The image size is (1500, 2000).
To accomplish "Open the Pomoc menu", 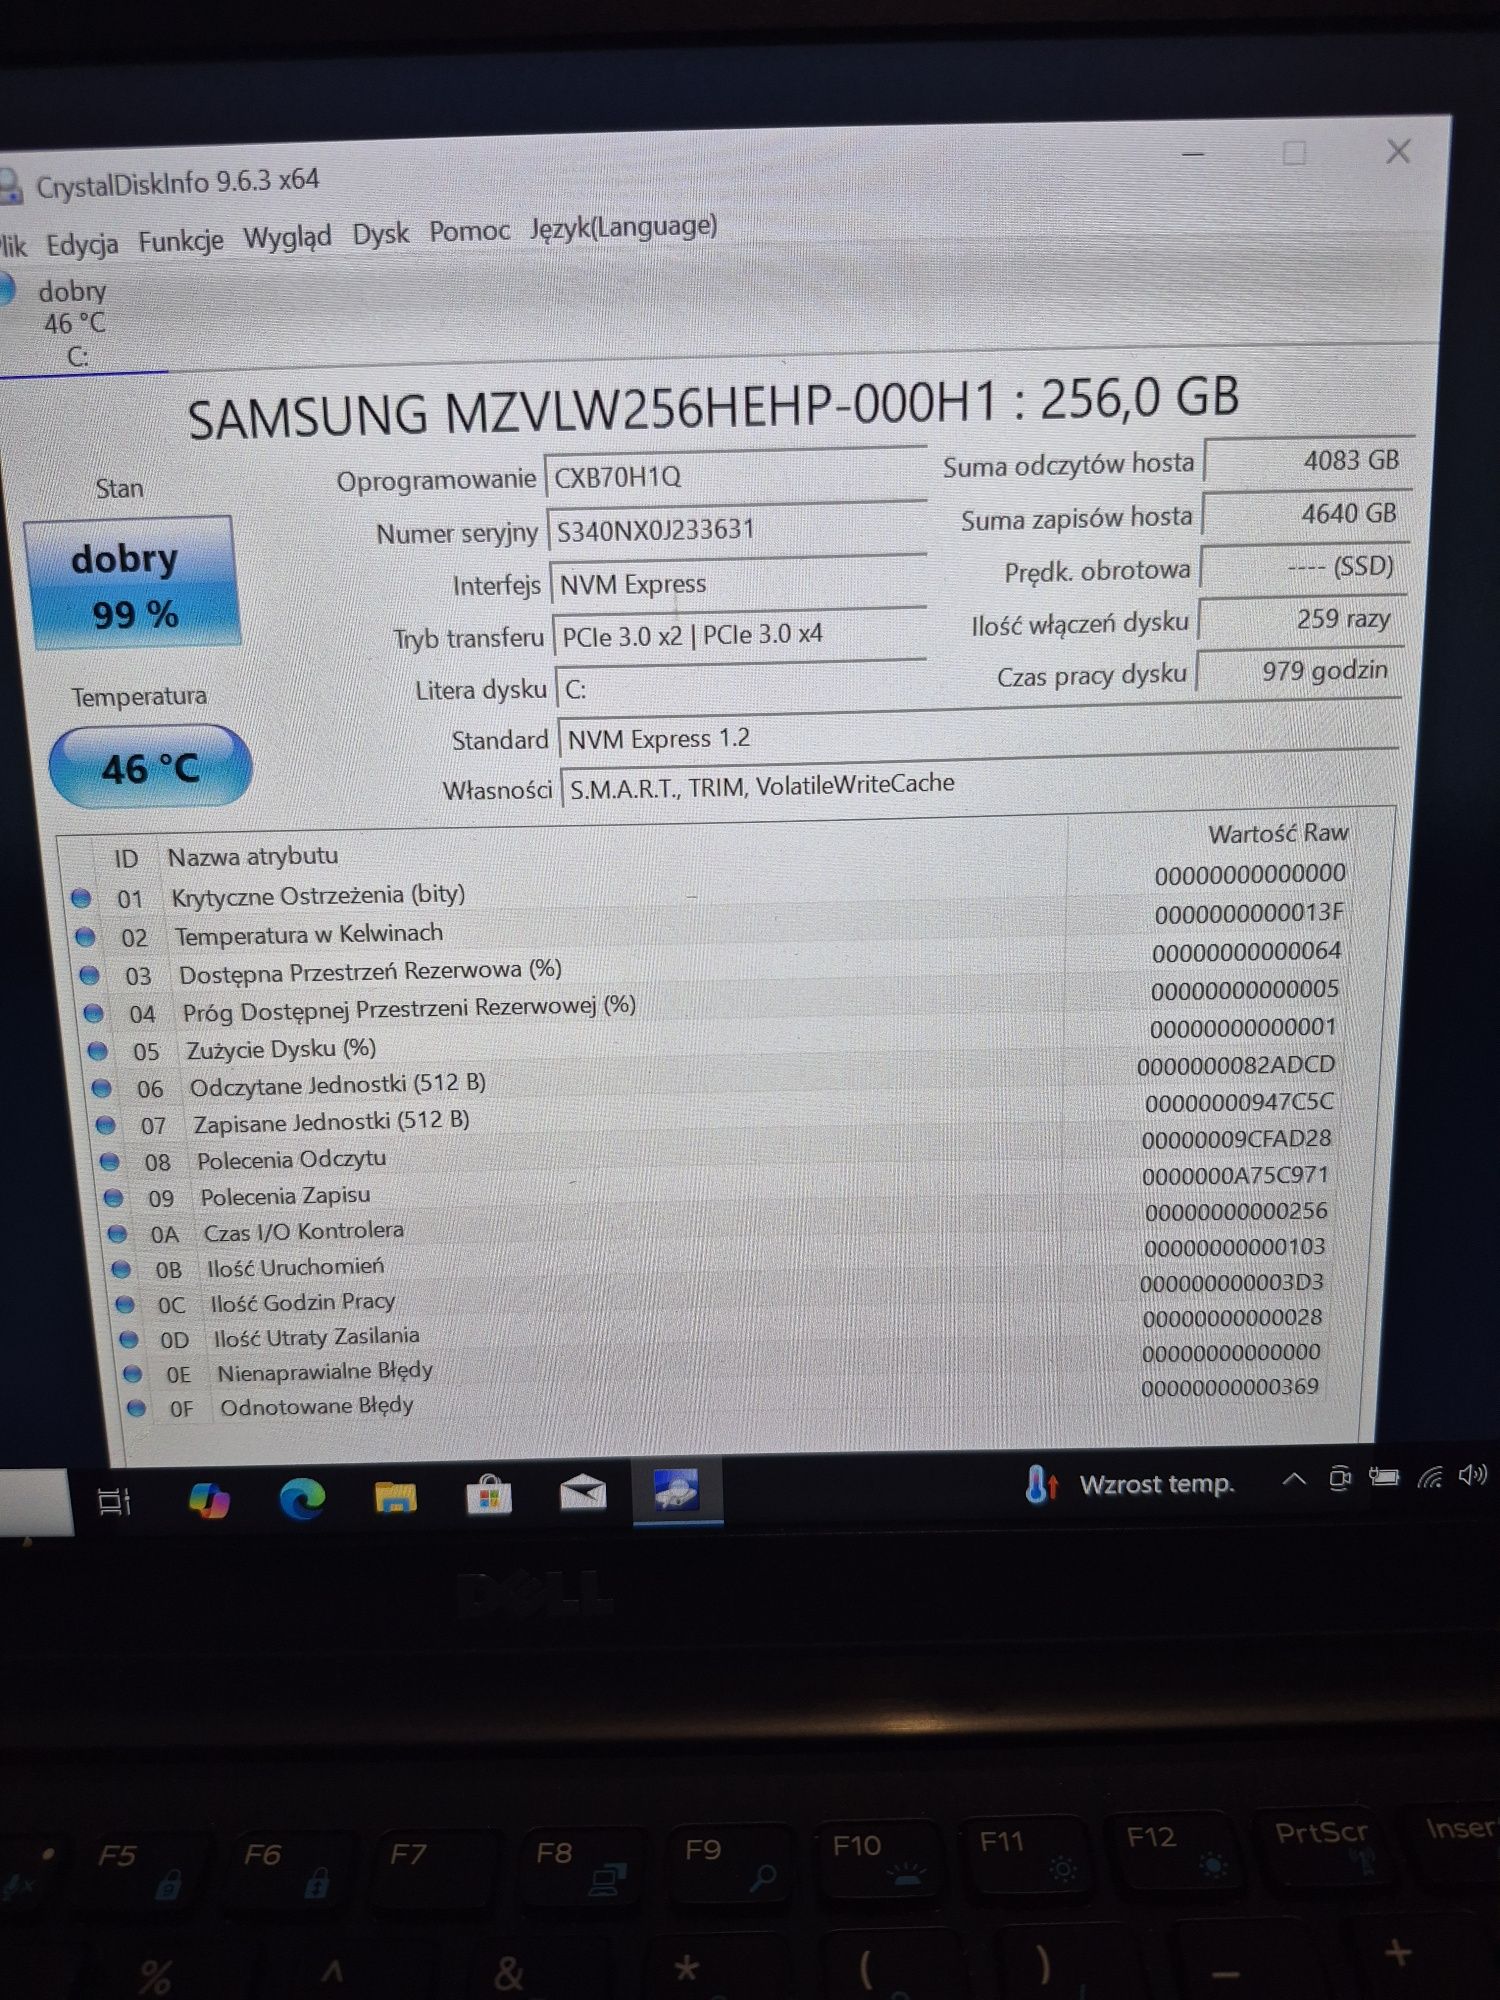I will pos(469,231).
